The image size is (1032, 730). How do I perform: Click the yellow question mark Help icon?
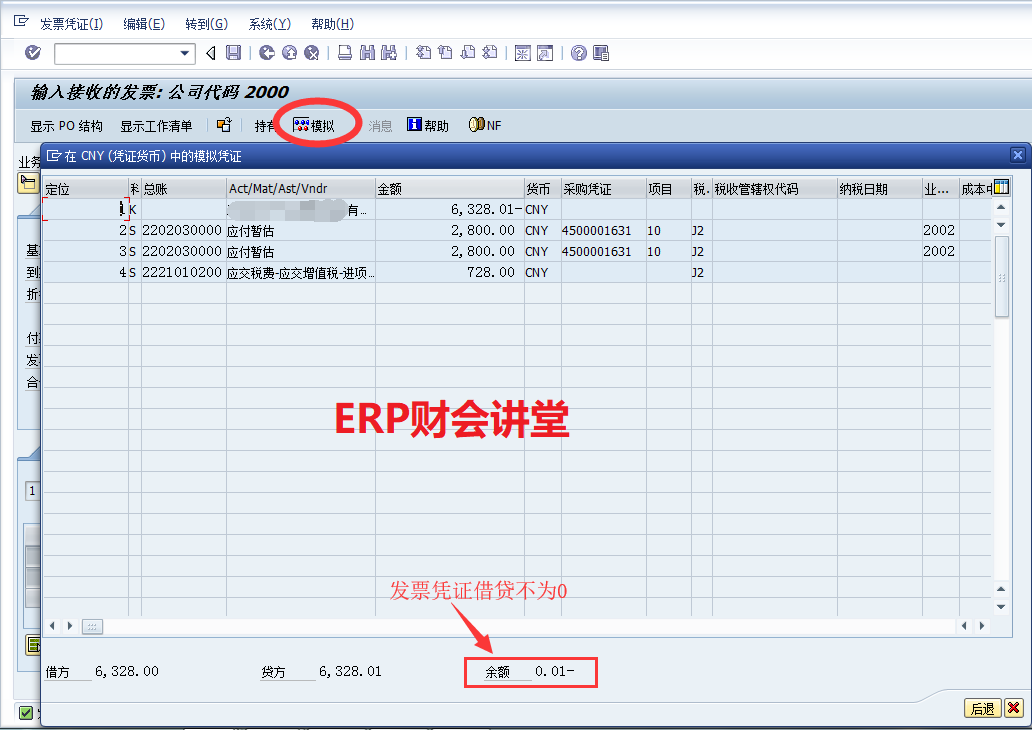click(578, 53)
